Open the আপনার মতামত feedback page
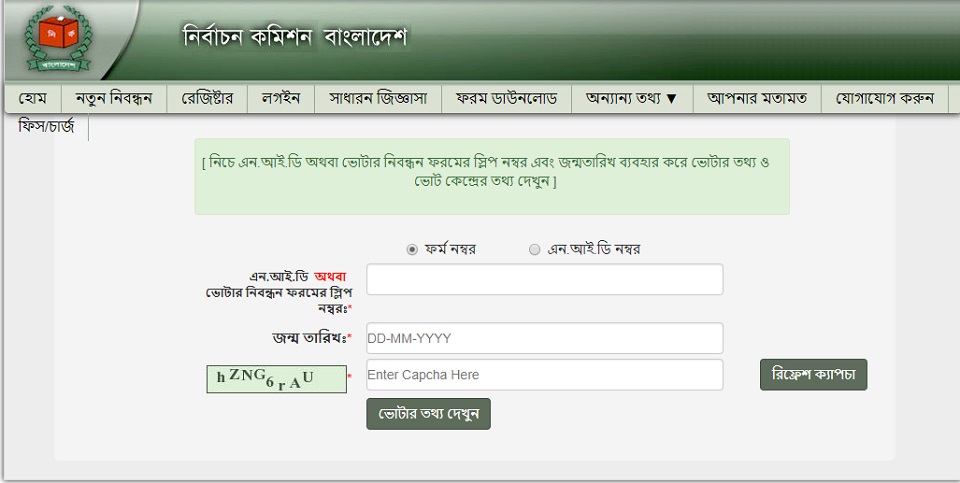This screenshot has width=960, height=483. click(x=756, y=98)
